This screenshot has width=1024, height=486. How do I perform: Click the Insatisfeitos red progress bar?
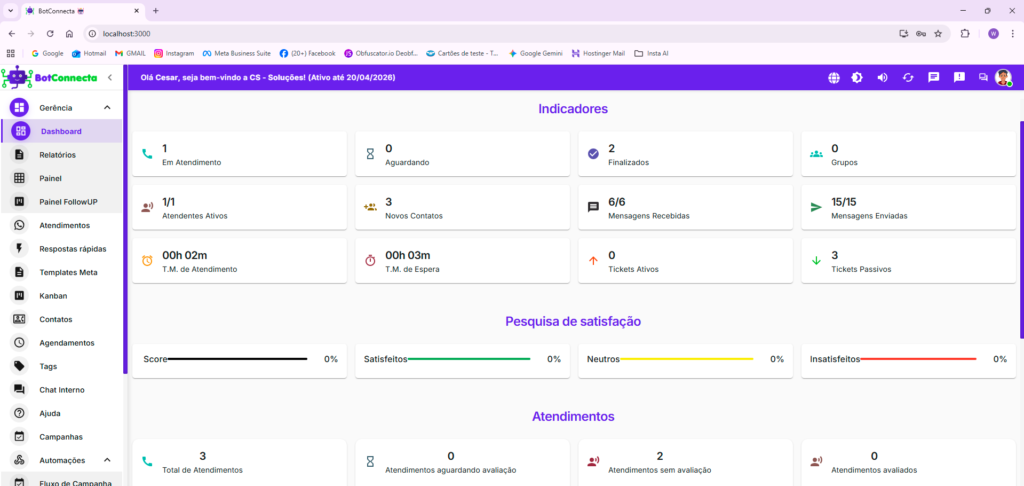[918, 359]
